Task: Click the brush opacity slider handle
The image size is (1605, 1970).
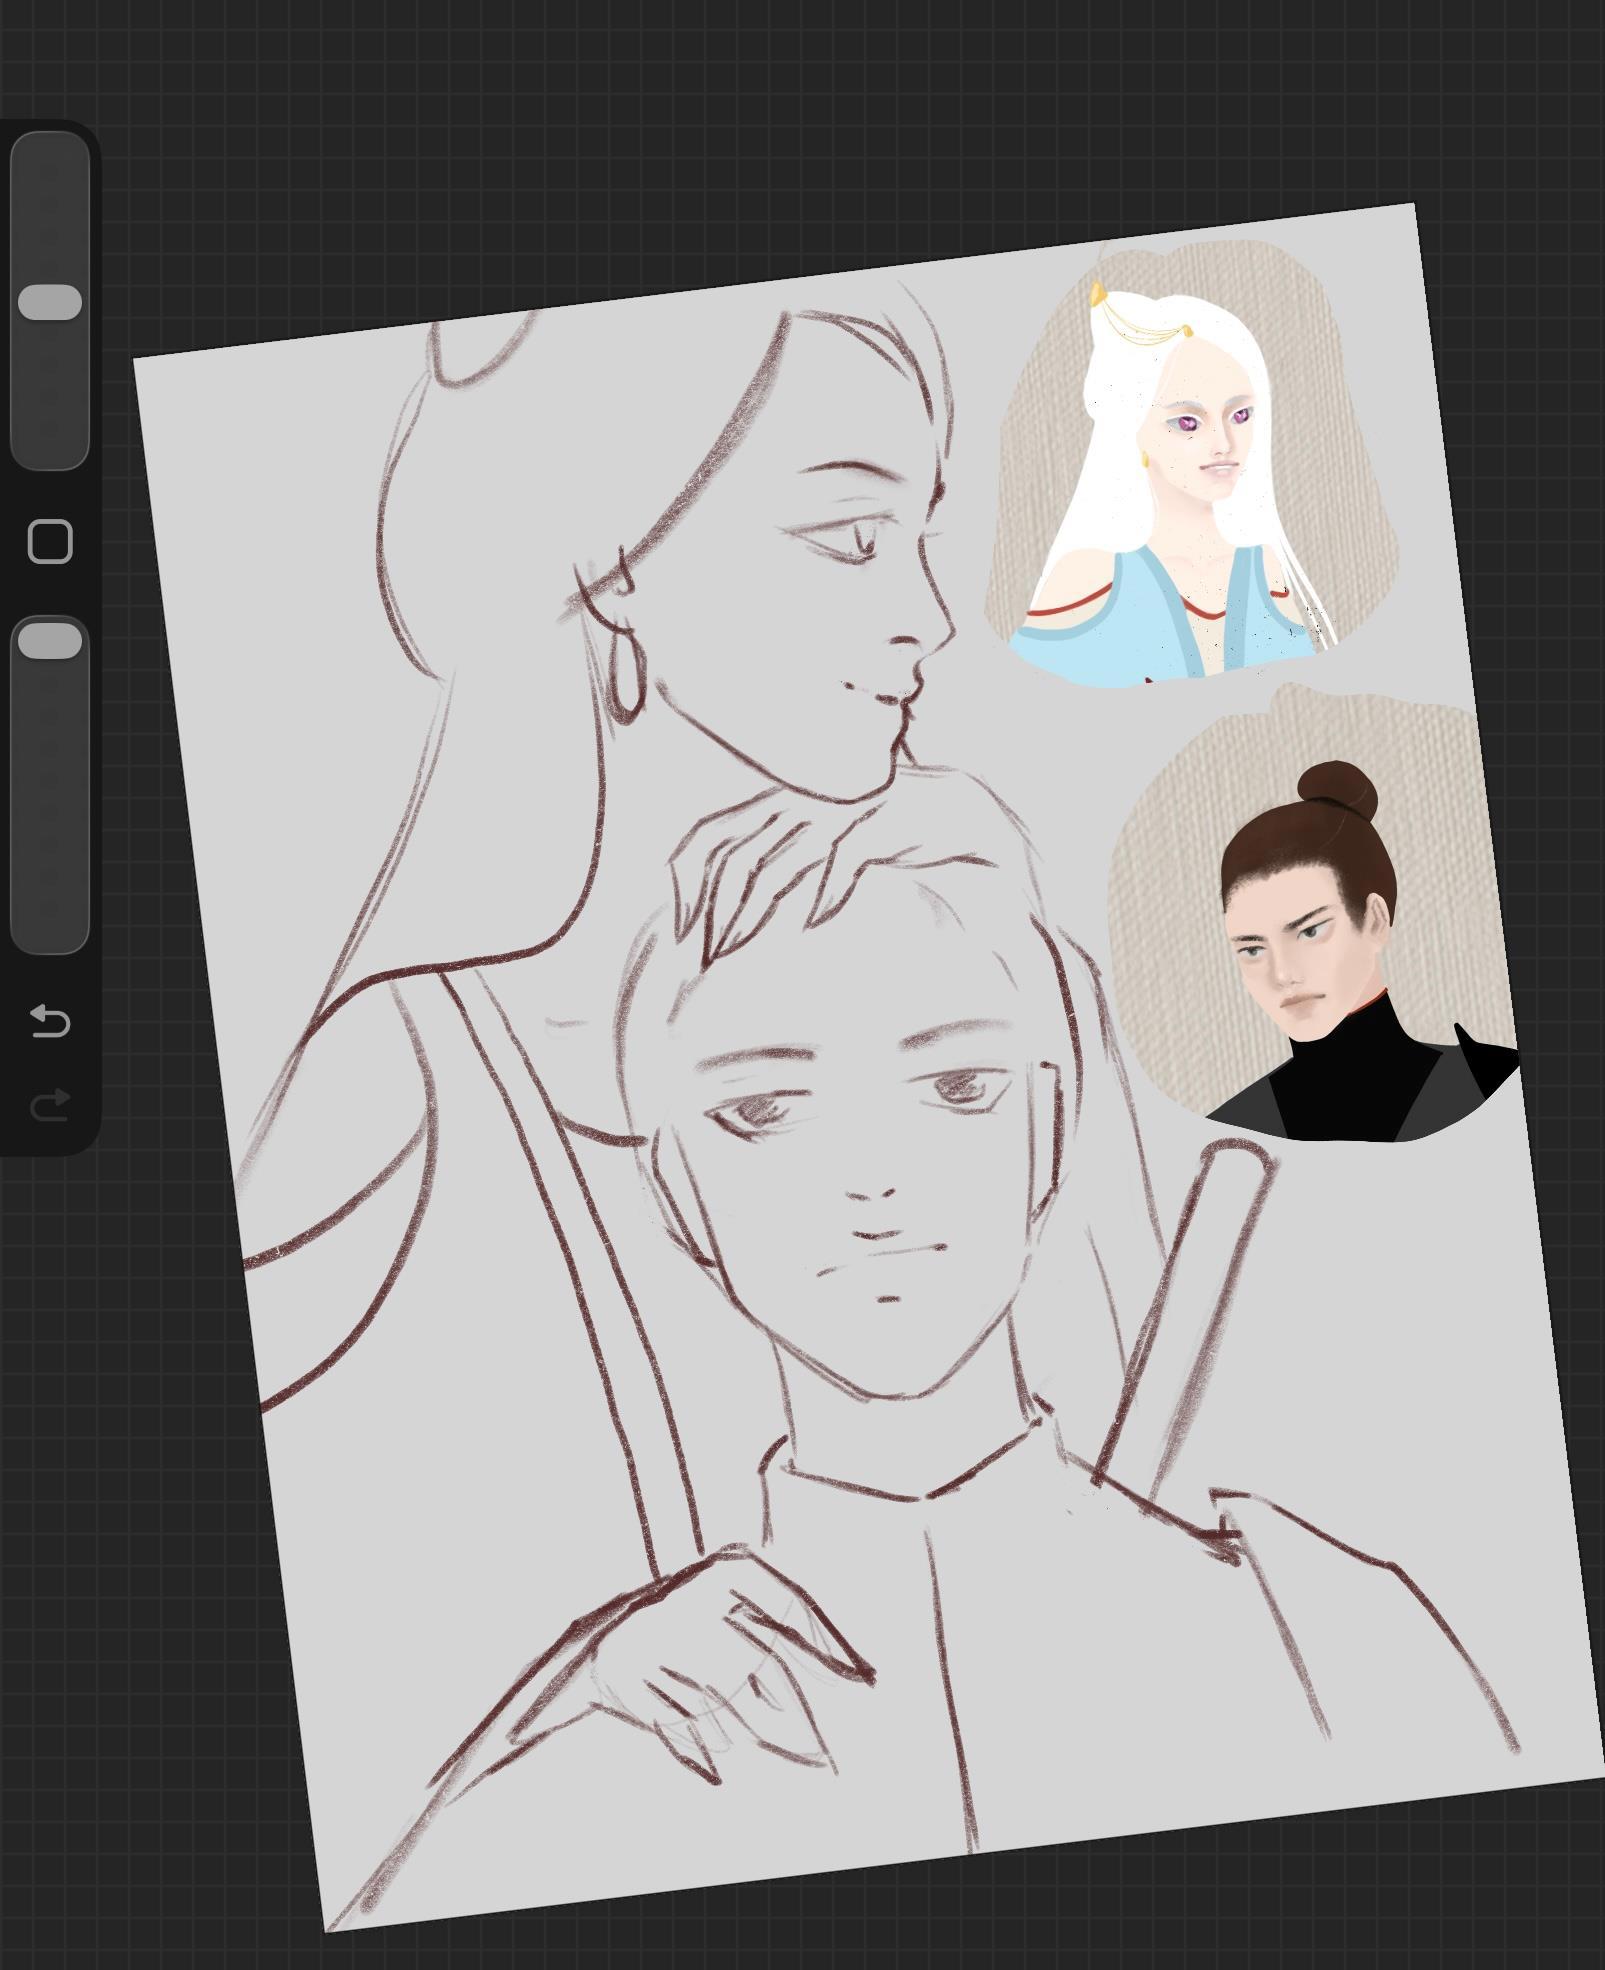Action: (x=50, y=641)
